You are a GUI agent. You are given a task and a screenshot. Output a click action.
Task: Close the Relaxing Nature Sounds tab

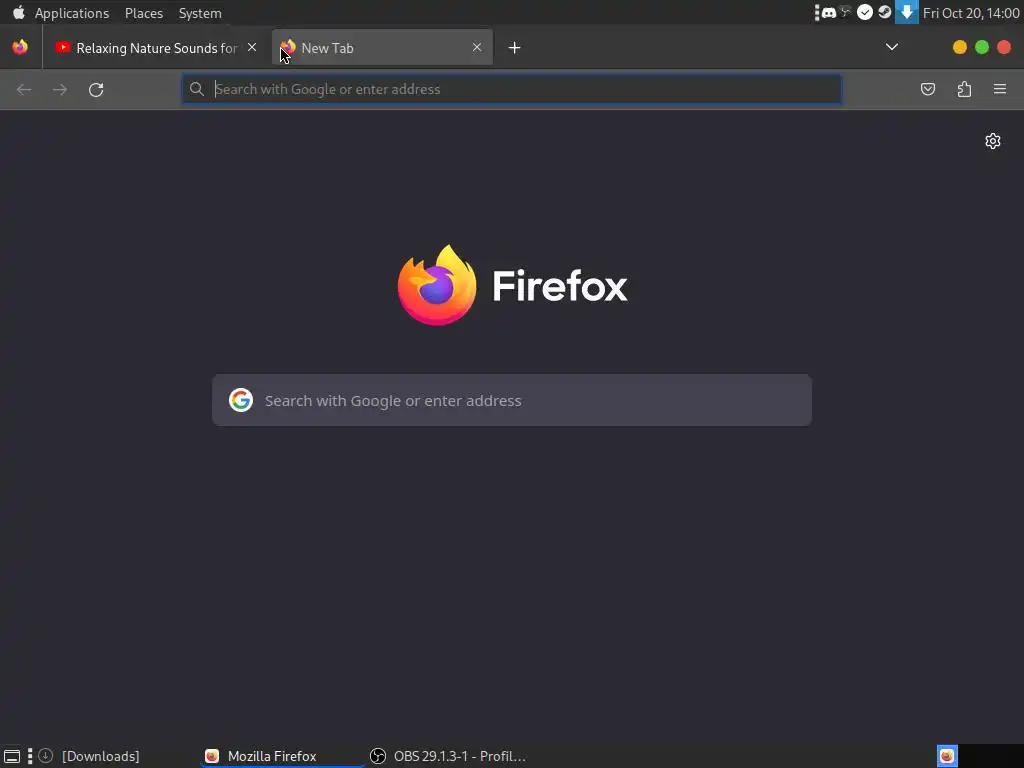(252, 47)
